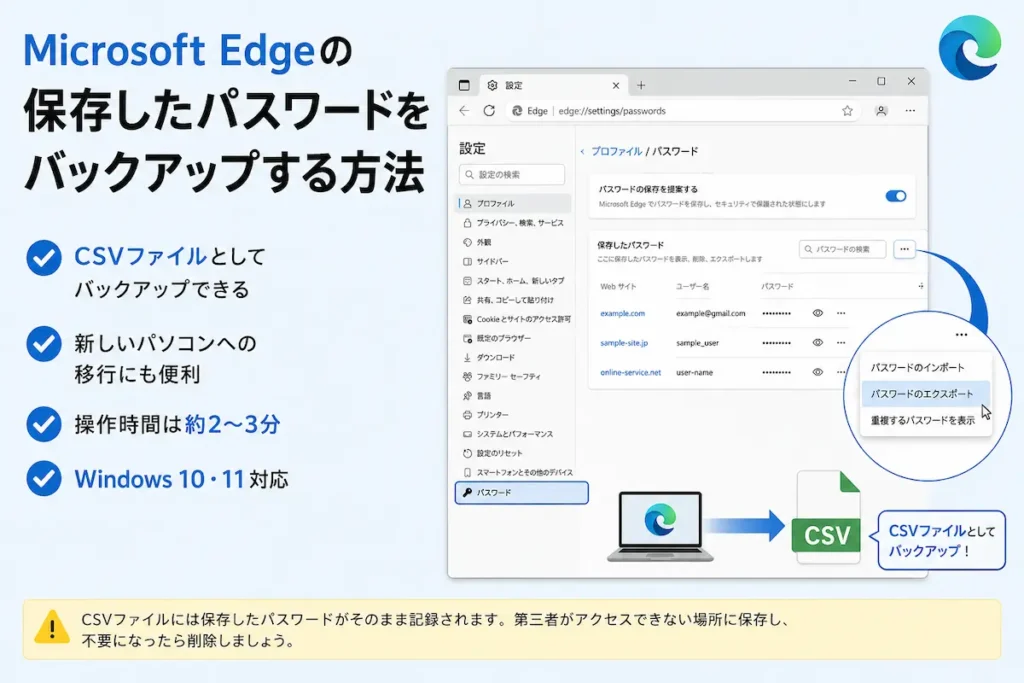Open 共有、コピーして貼り付け settings

508,300
